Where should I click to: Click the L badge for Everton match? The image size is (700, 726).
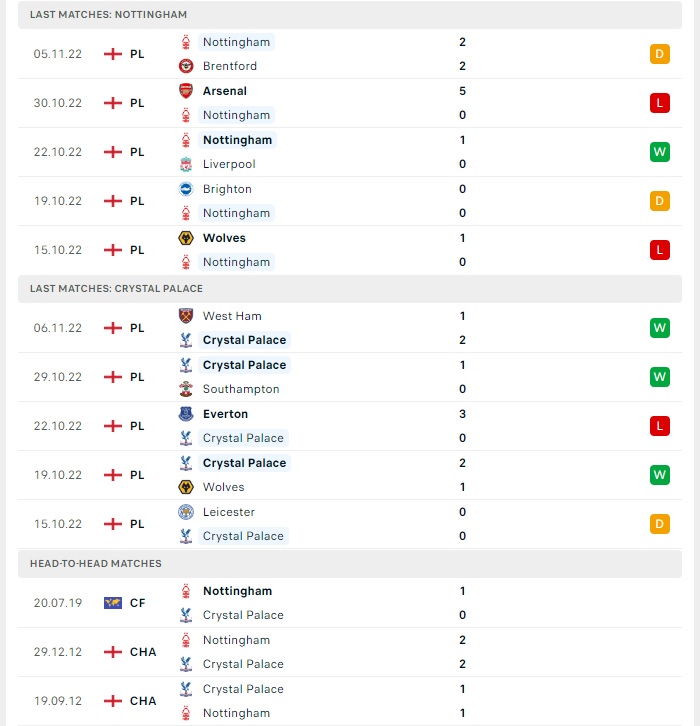[660, 426]
